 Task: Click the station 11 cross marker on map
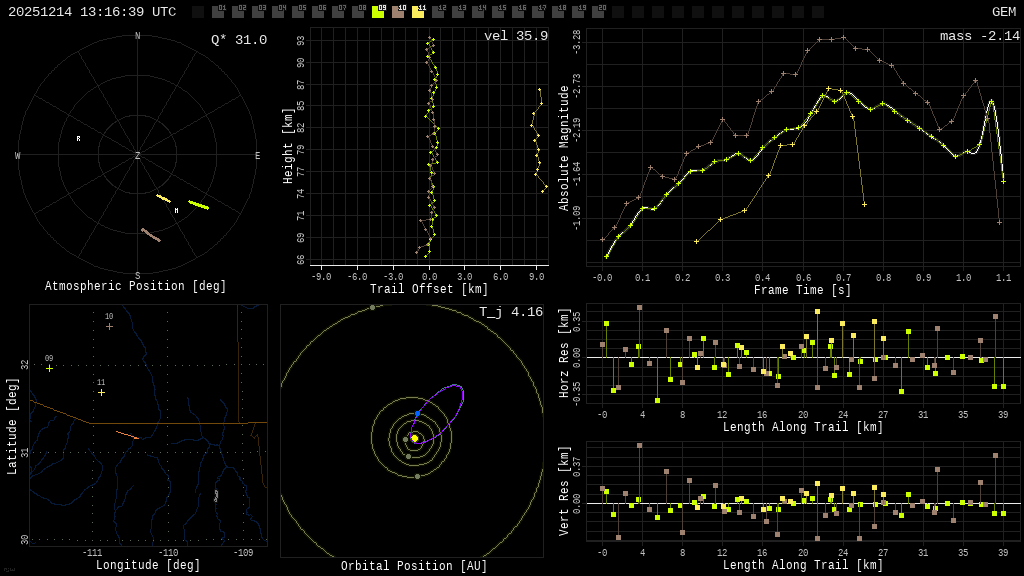click(x=101, y=392)
